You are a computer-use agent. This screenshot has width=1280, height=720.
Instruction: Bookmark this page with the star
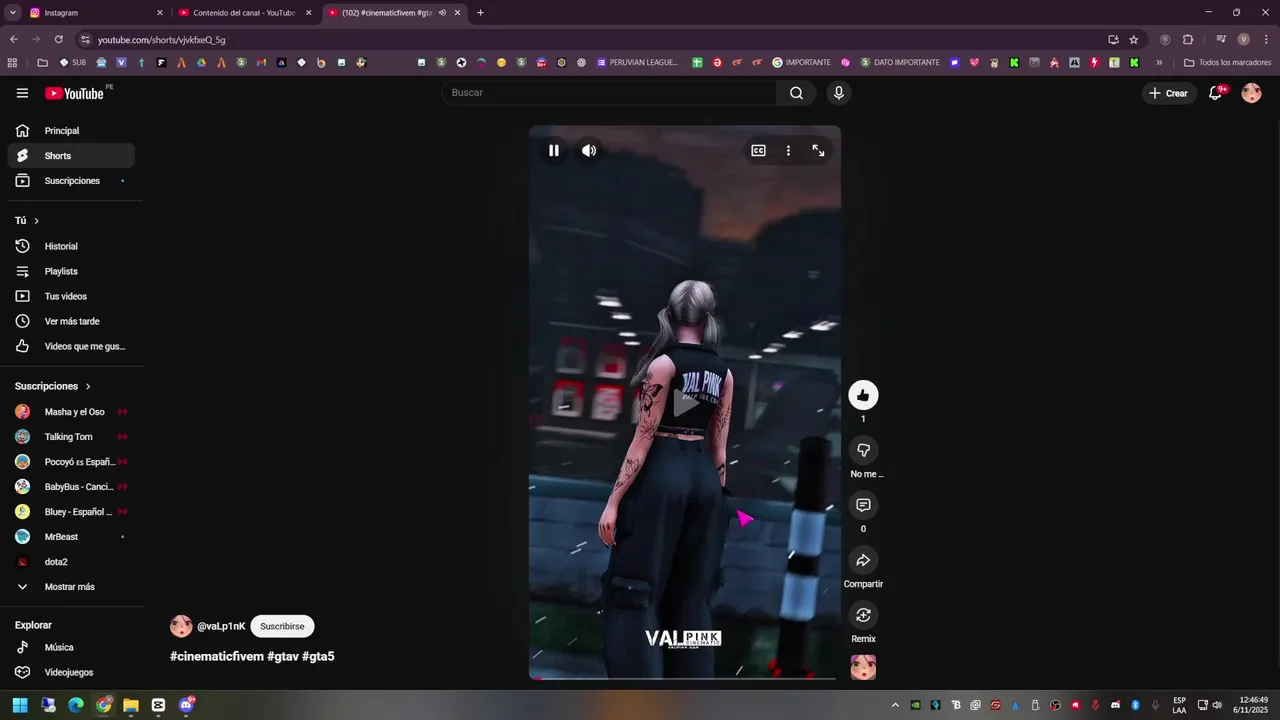1133,39
